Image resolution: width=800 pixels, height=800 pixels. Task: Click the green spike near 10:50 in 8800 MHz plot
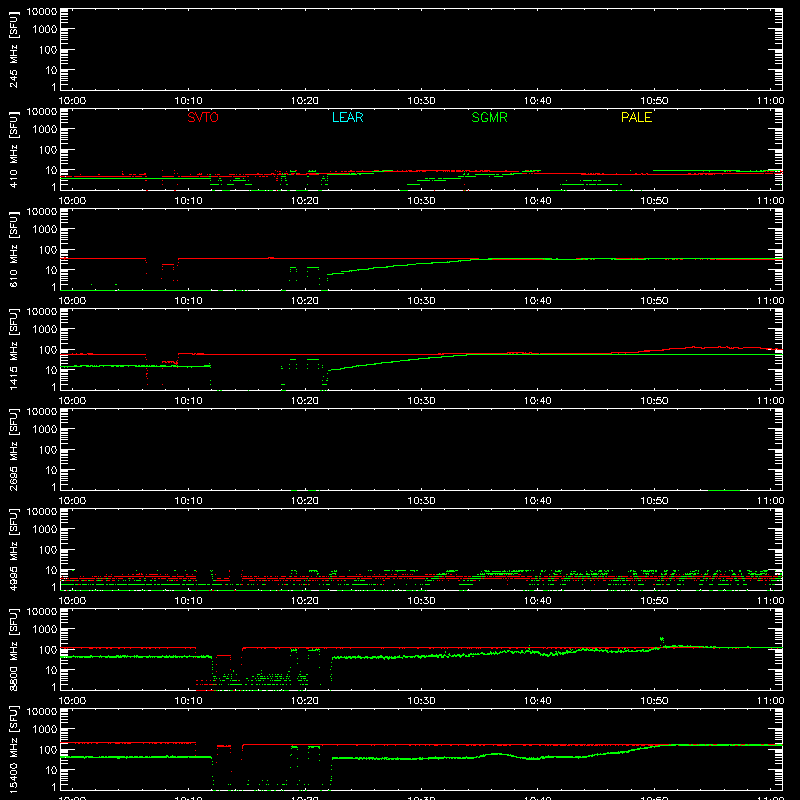[662, 641]
